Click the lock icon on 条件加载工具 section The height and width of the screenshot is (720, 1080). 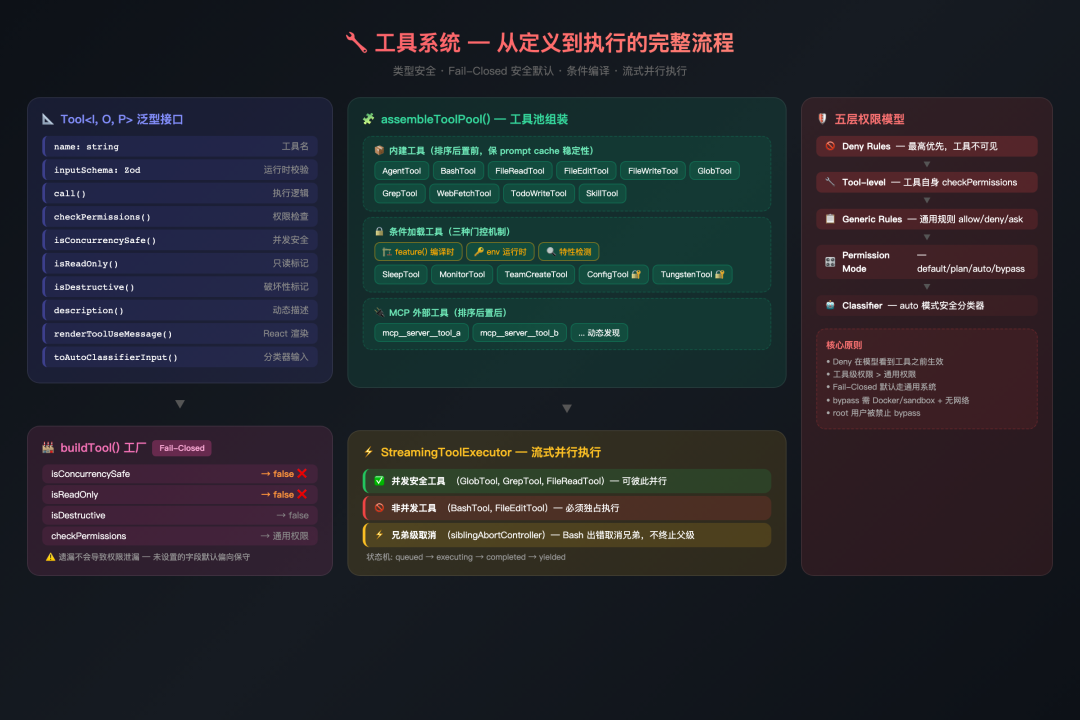coord(379,232)
